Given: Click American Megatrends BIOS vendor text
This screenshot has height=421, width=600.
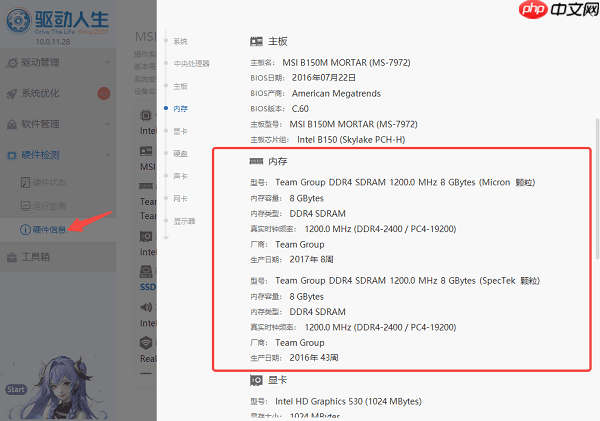Looking at the screenshot, I should [336, 93].
